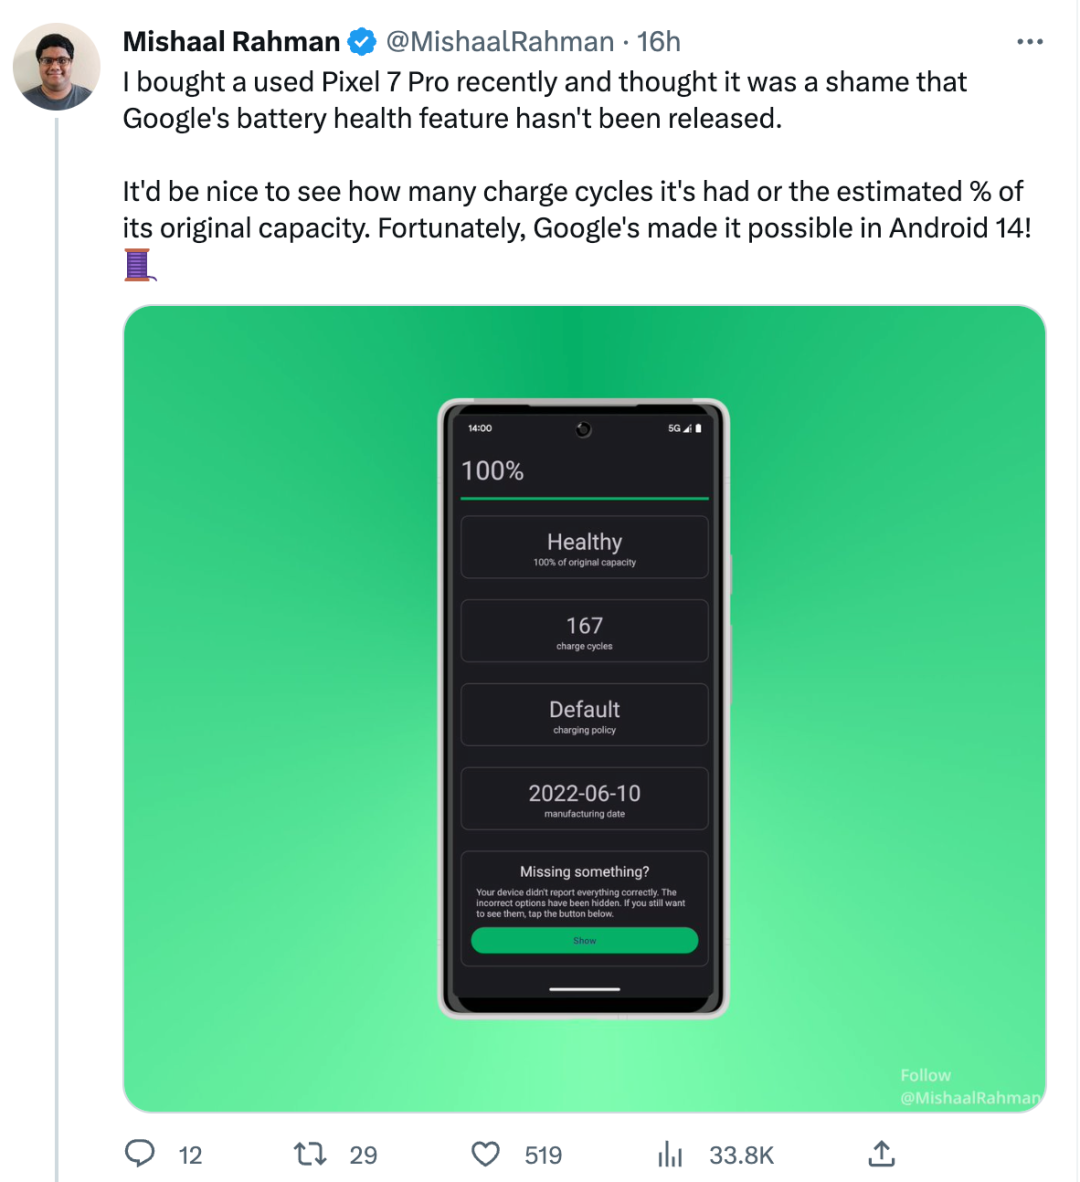Click the @MishaalRahman handle link
Viewport: 1080px width, 1182px height.
500,42
